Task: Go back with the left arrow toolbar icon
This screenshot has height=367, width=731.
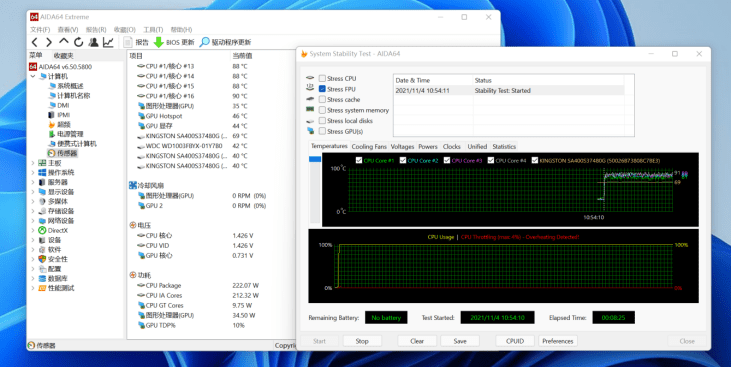Action: (x=35, y=42)
